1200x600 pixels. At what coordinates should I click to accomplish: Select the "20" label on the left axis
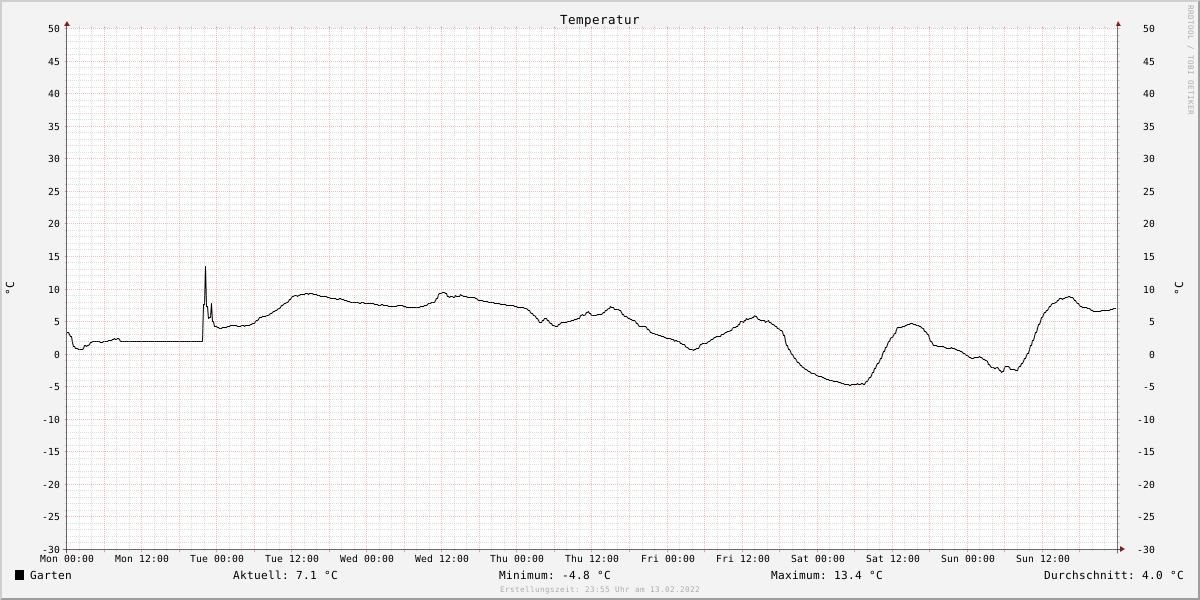(54, 224)
